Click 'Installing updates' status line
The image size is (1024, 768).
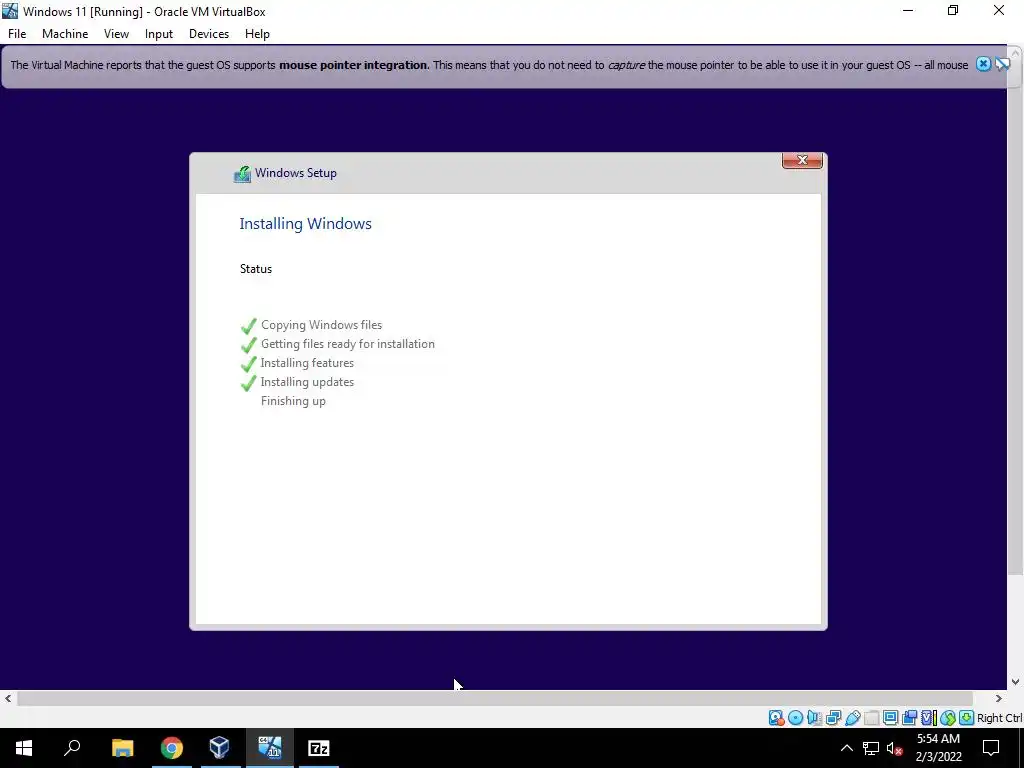pos(307,382)
